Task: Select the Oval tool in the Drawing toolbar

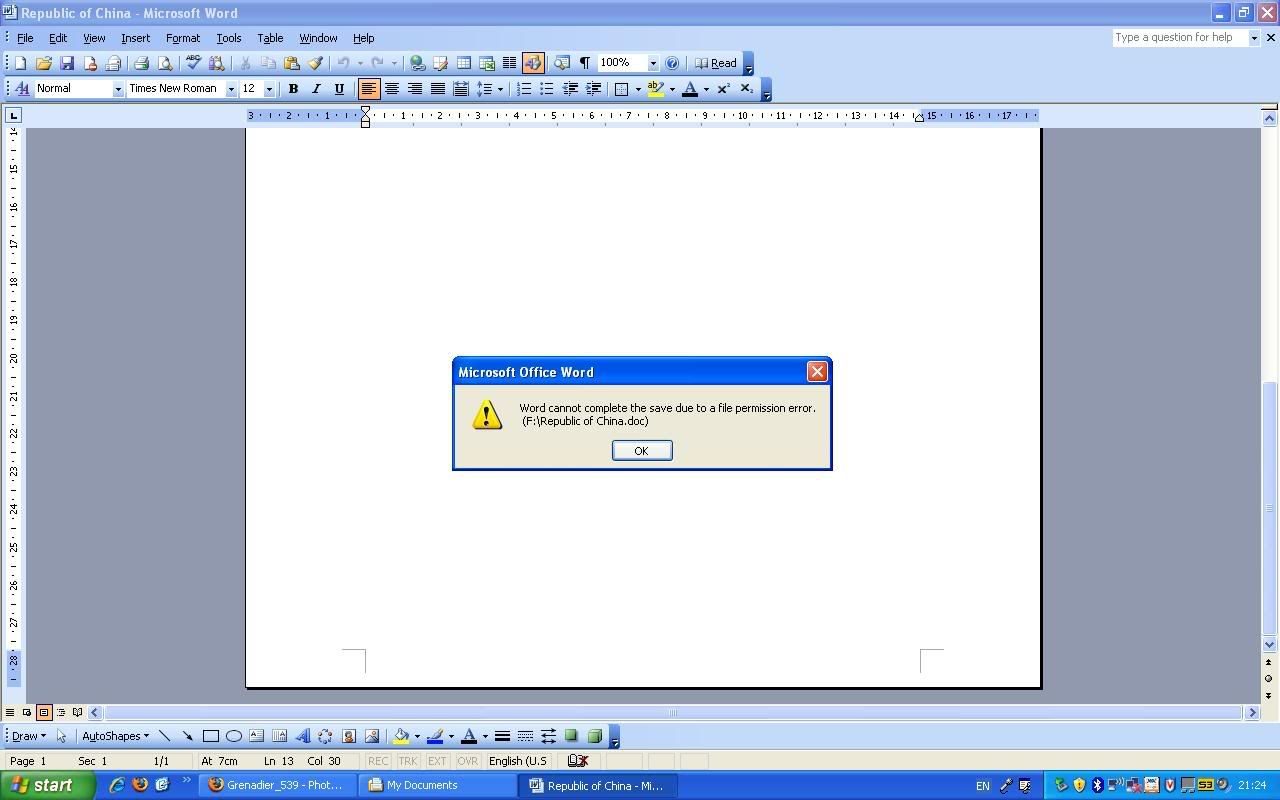Action: click(234, 736)
